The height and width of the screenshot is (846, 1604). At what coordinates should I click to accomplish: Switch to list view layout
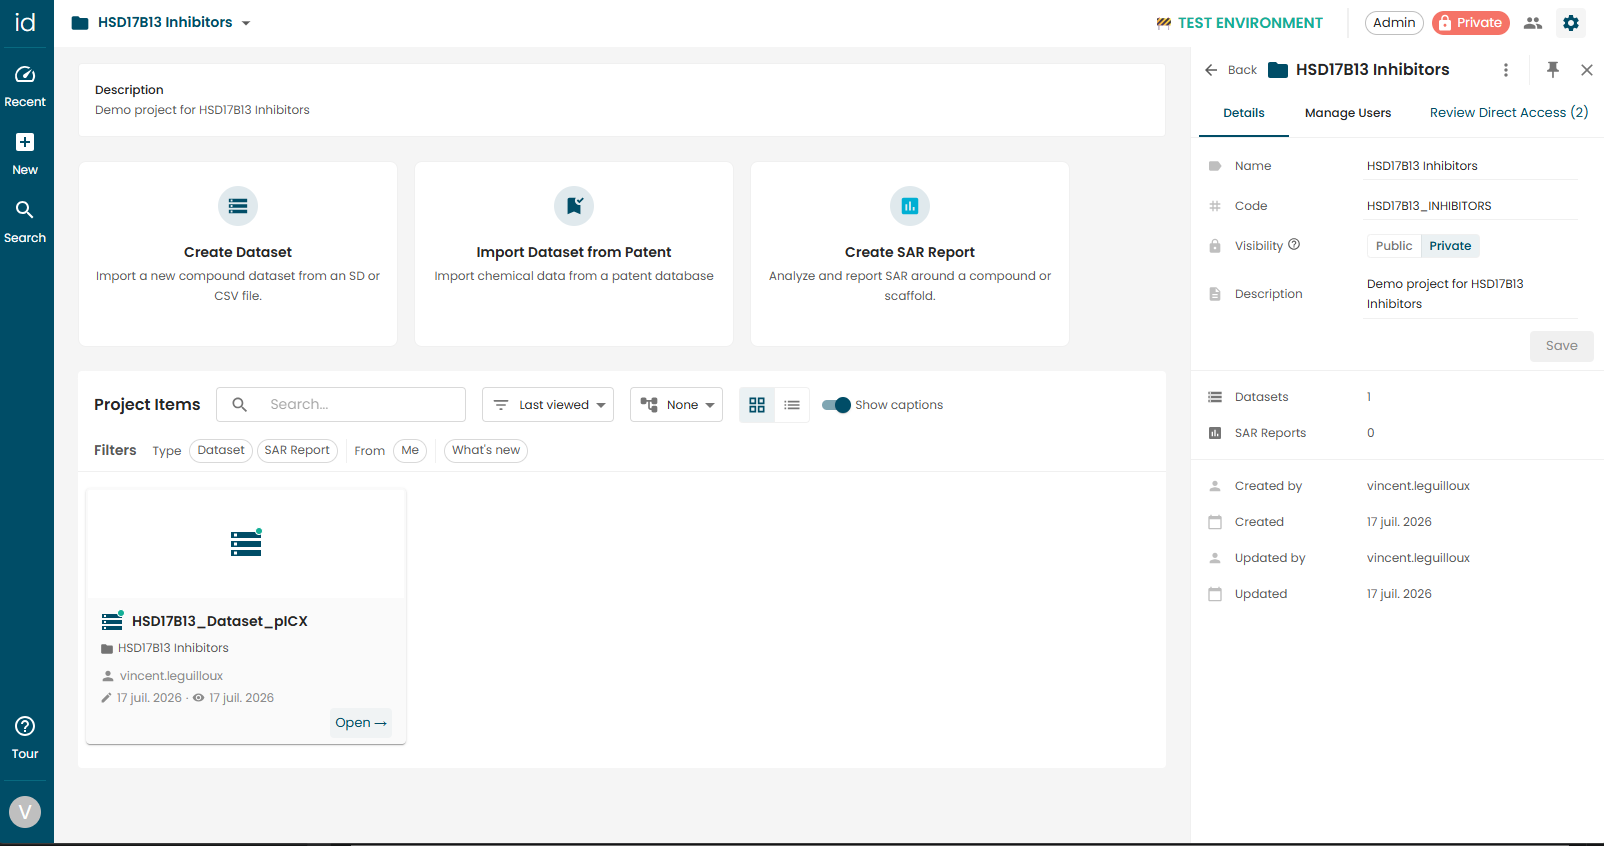(792, 405)
